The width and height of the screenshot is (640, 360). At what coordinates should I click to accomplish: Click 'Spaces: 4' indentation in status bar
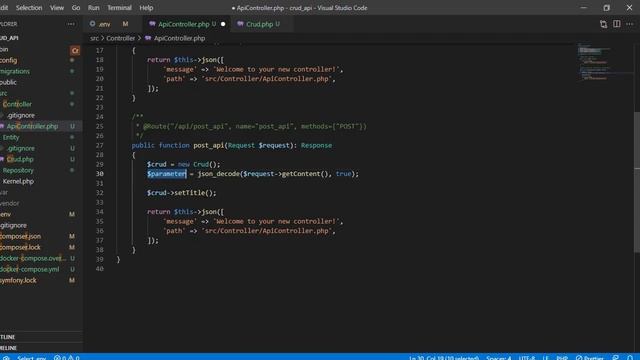point(498,357)
